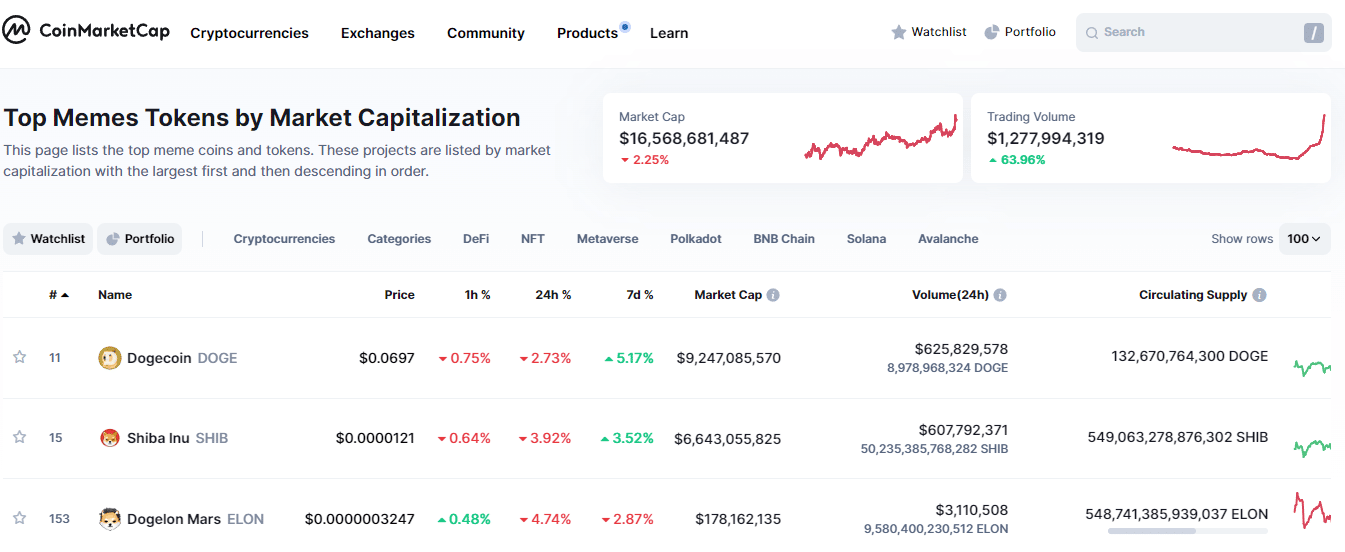Click the Market Cap info icon

(x=773, y=295)
